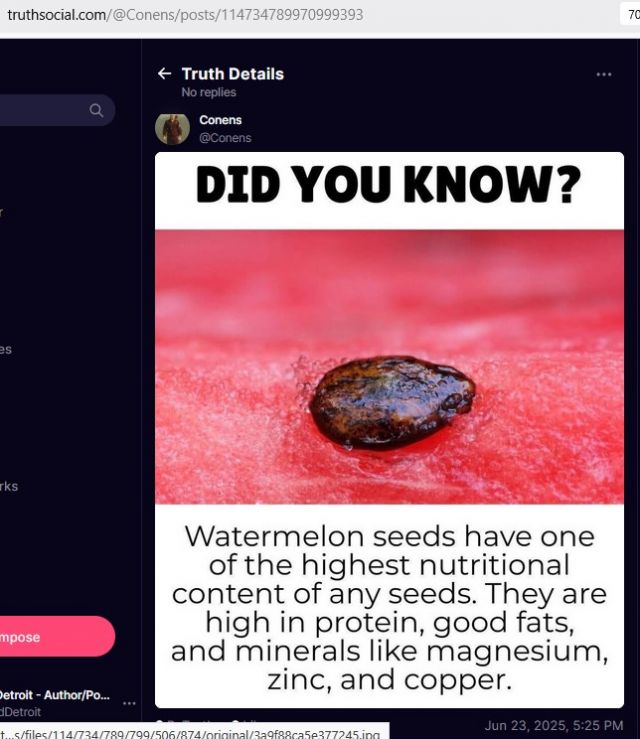Open the Conens display name link
Viewport: 640px width, 739px height.
pos(220,120)
